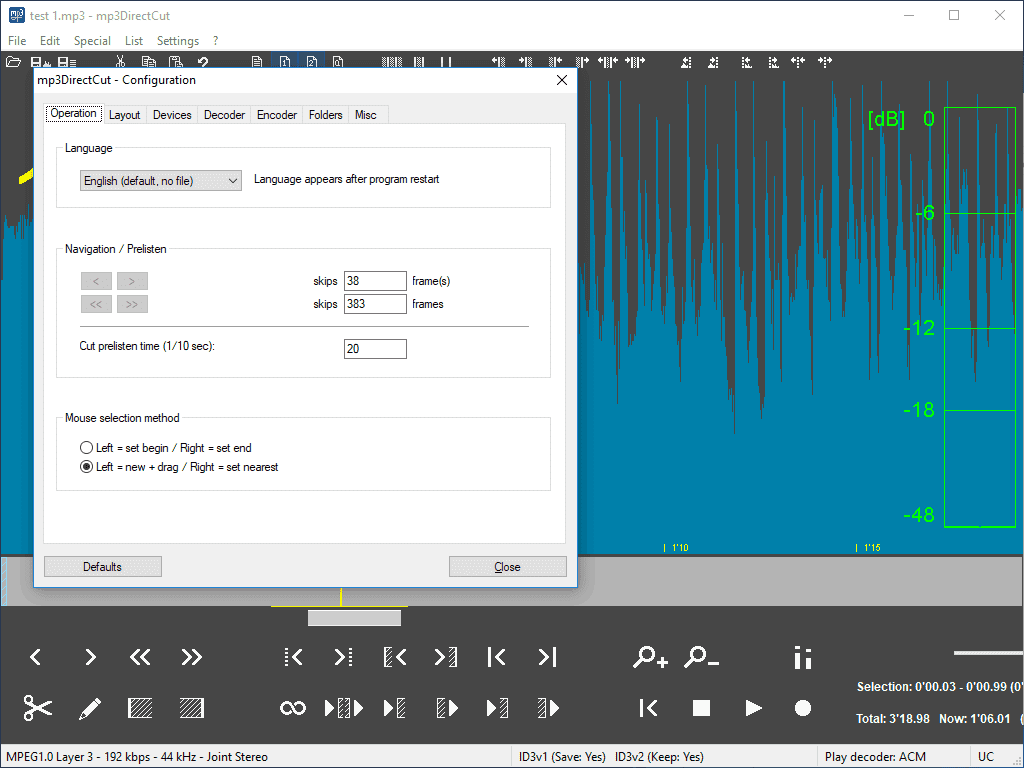Click 'Play decoder: ACM' in status bar

pyautogui.click(x=875, y=757)
